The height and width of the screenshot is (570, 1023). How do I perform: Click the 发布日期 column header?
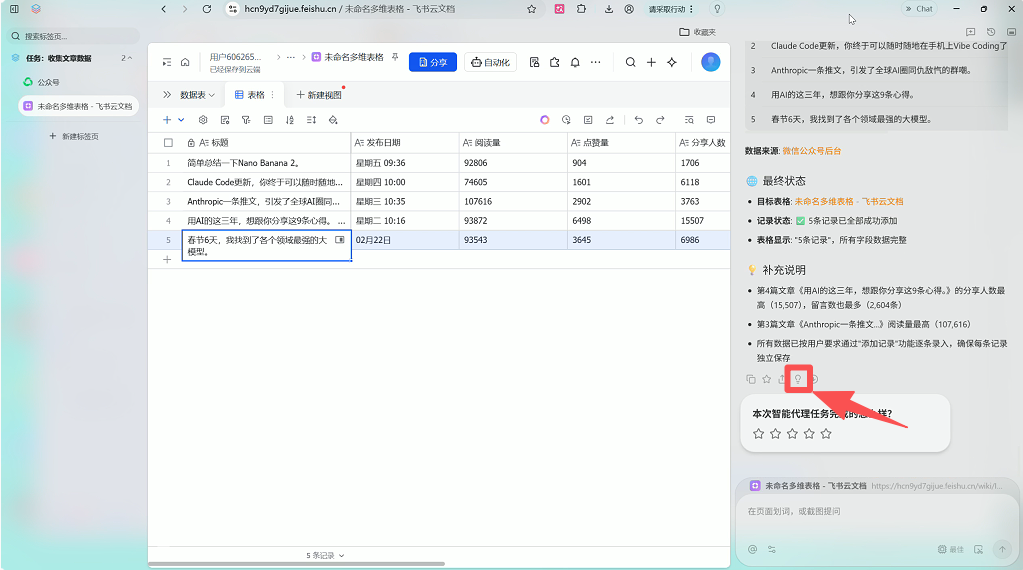405,143
